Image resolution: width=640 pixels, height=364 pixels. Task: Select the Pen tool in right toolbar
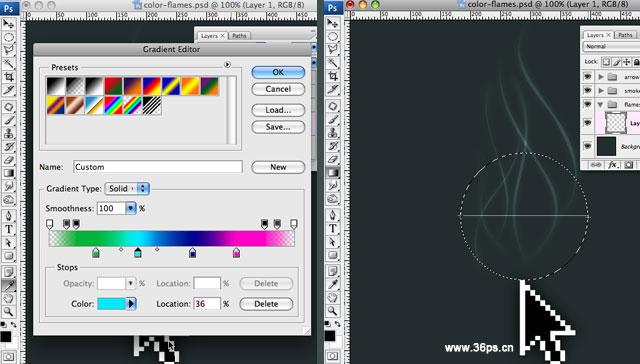(x=333, y=215)
